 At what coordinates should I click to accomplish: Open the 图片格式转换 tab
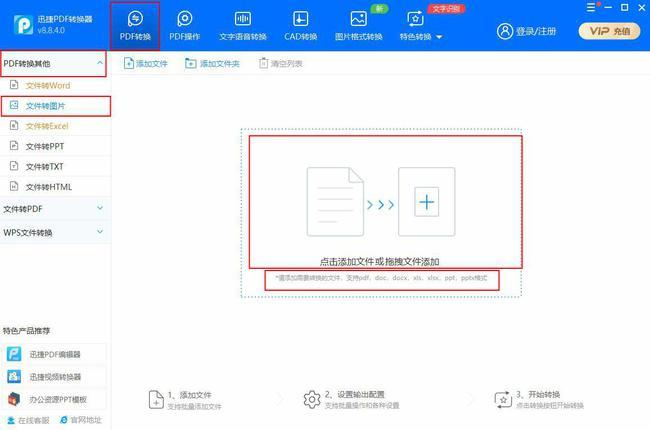click(x=359, y=26)
